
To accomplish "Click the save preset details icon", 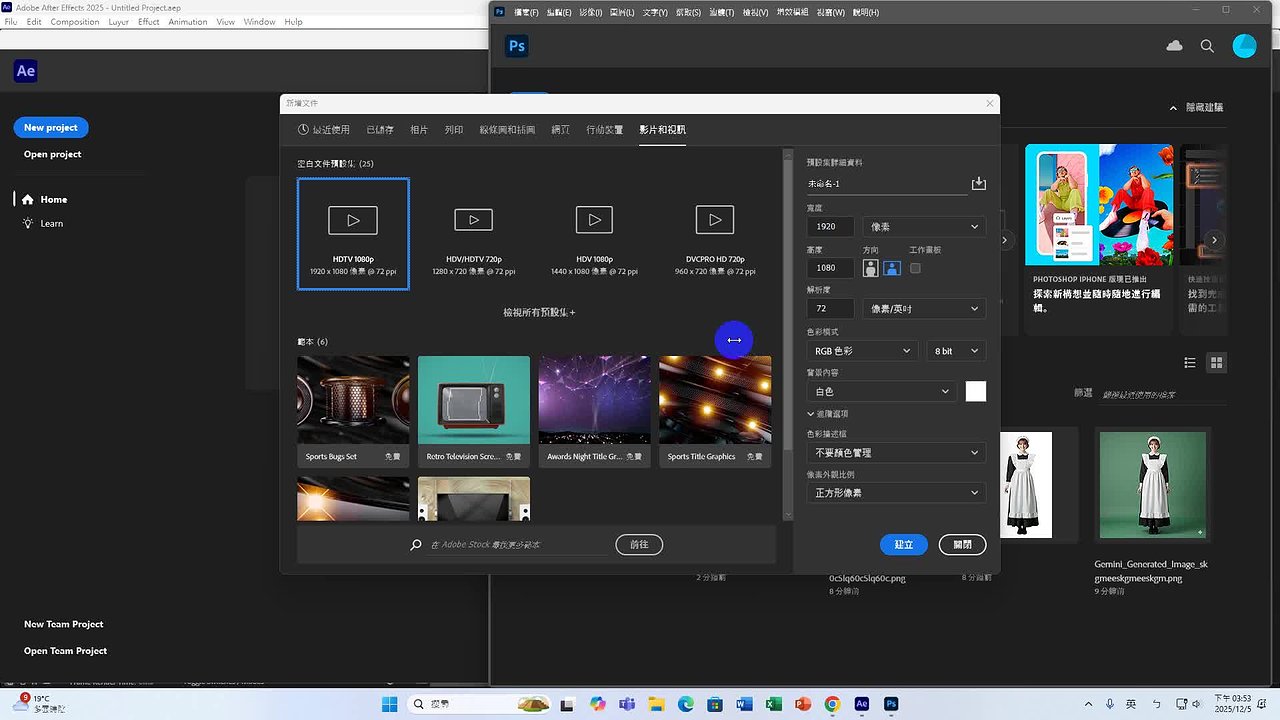I will pyautogui.click(x=979, y=183).
